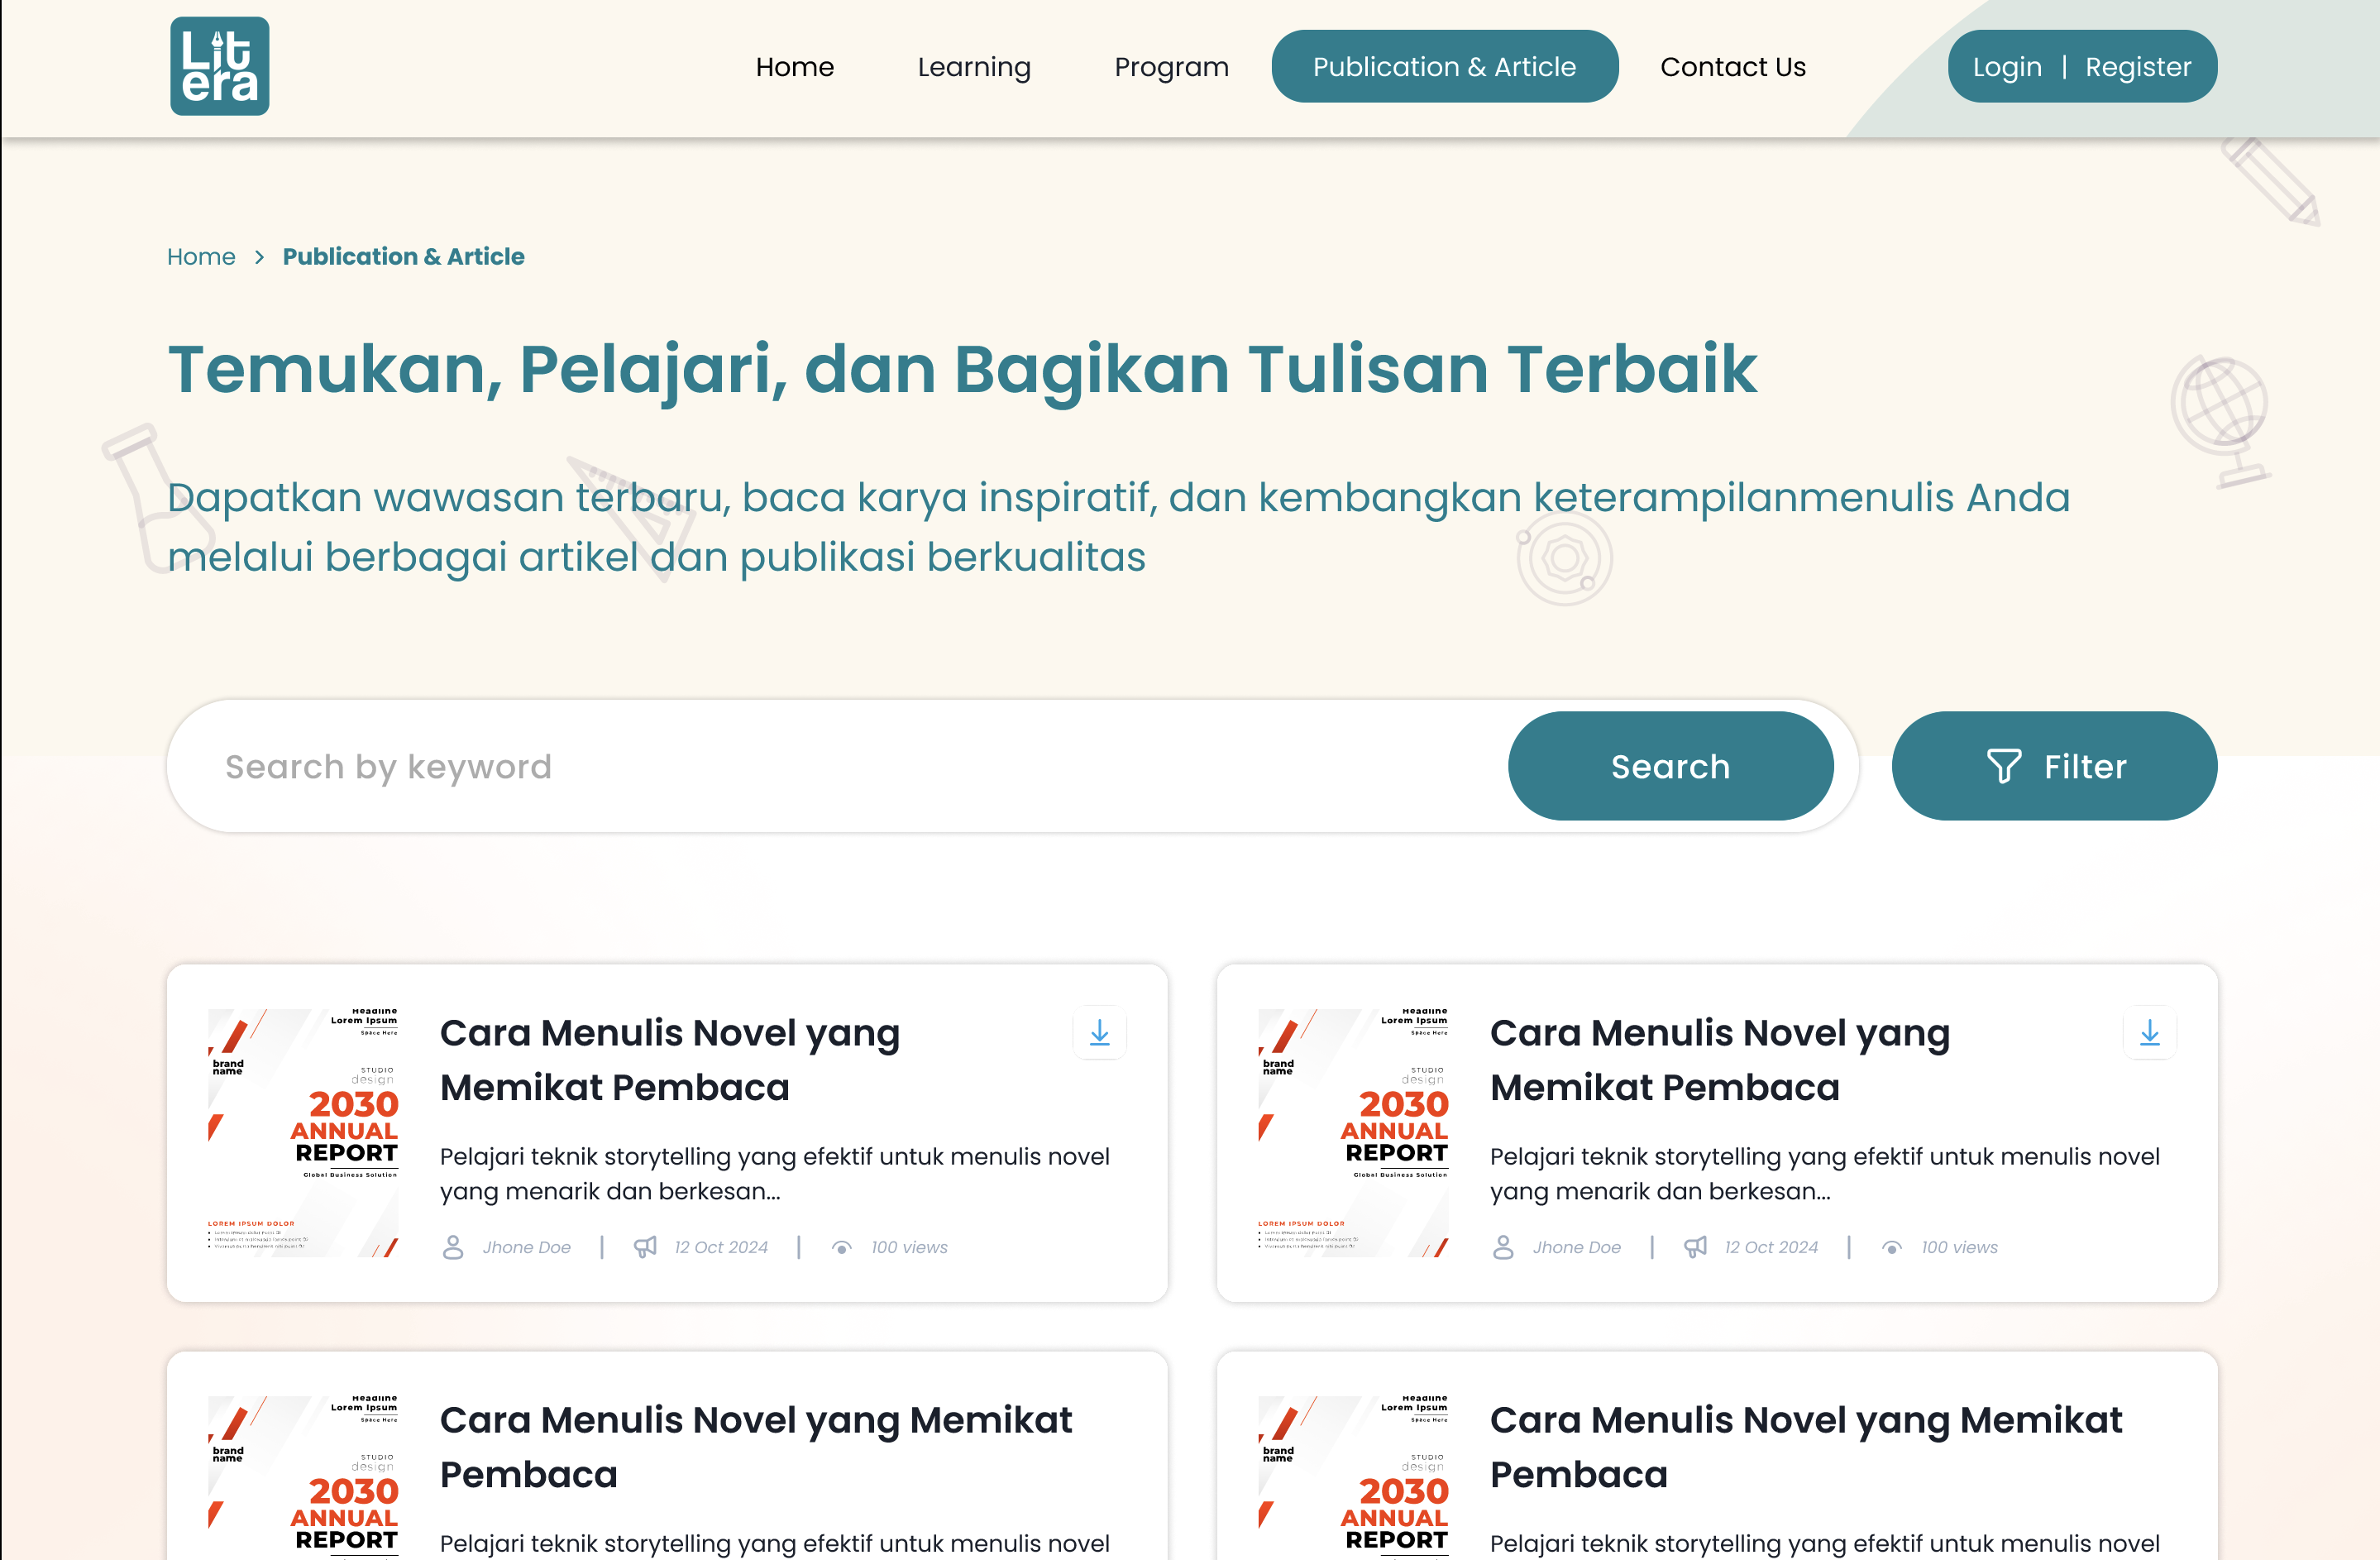Click the author person icon in top-right card

coord(1503,1247)
